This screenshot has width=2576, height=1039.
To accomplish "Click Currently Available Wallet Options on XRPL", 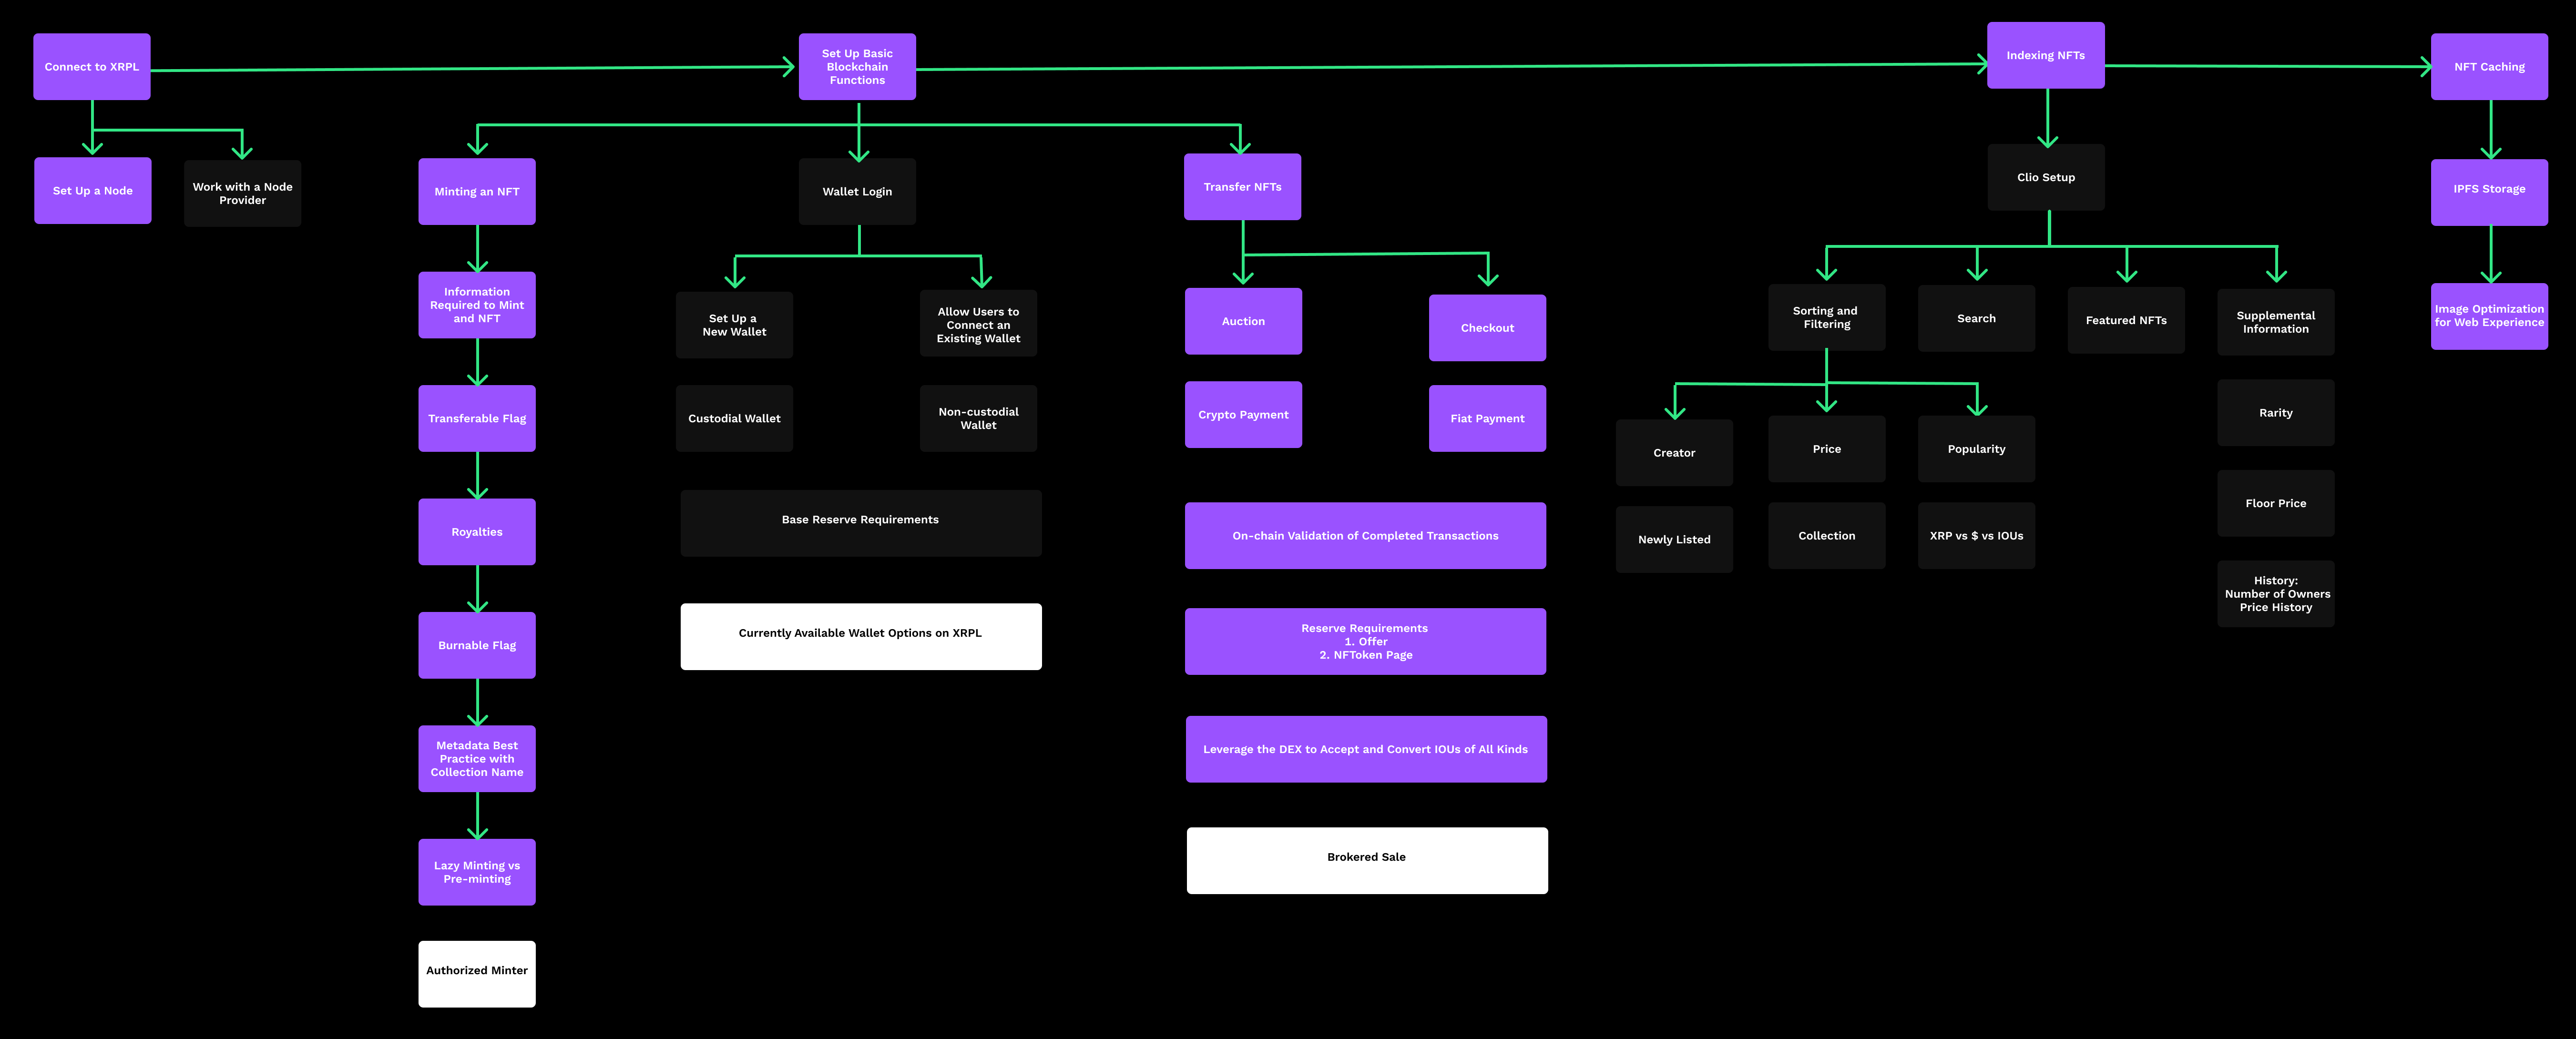I will 860,635.
